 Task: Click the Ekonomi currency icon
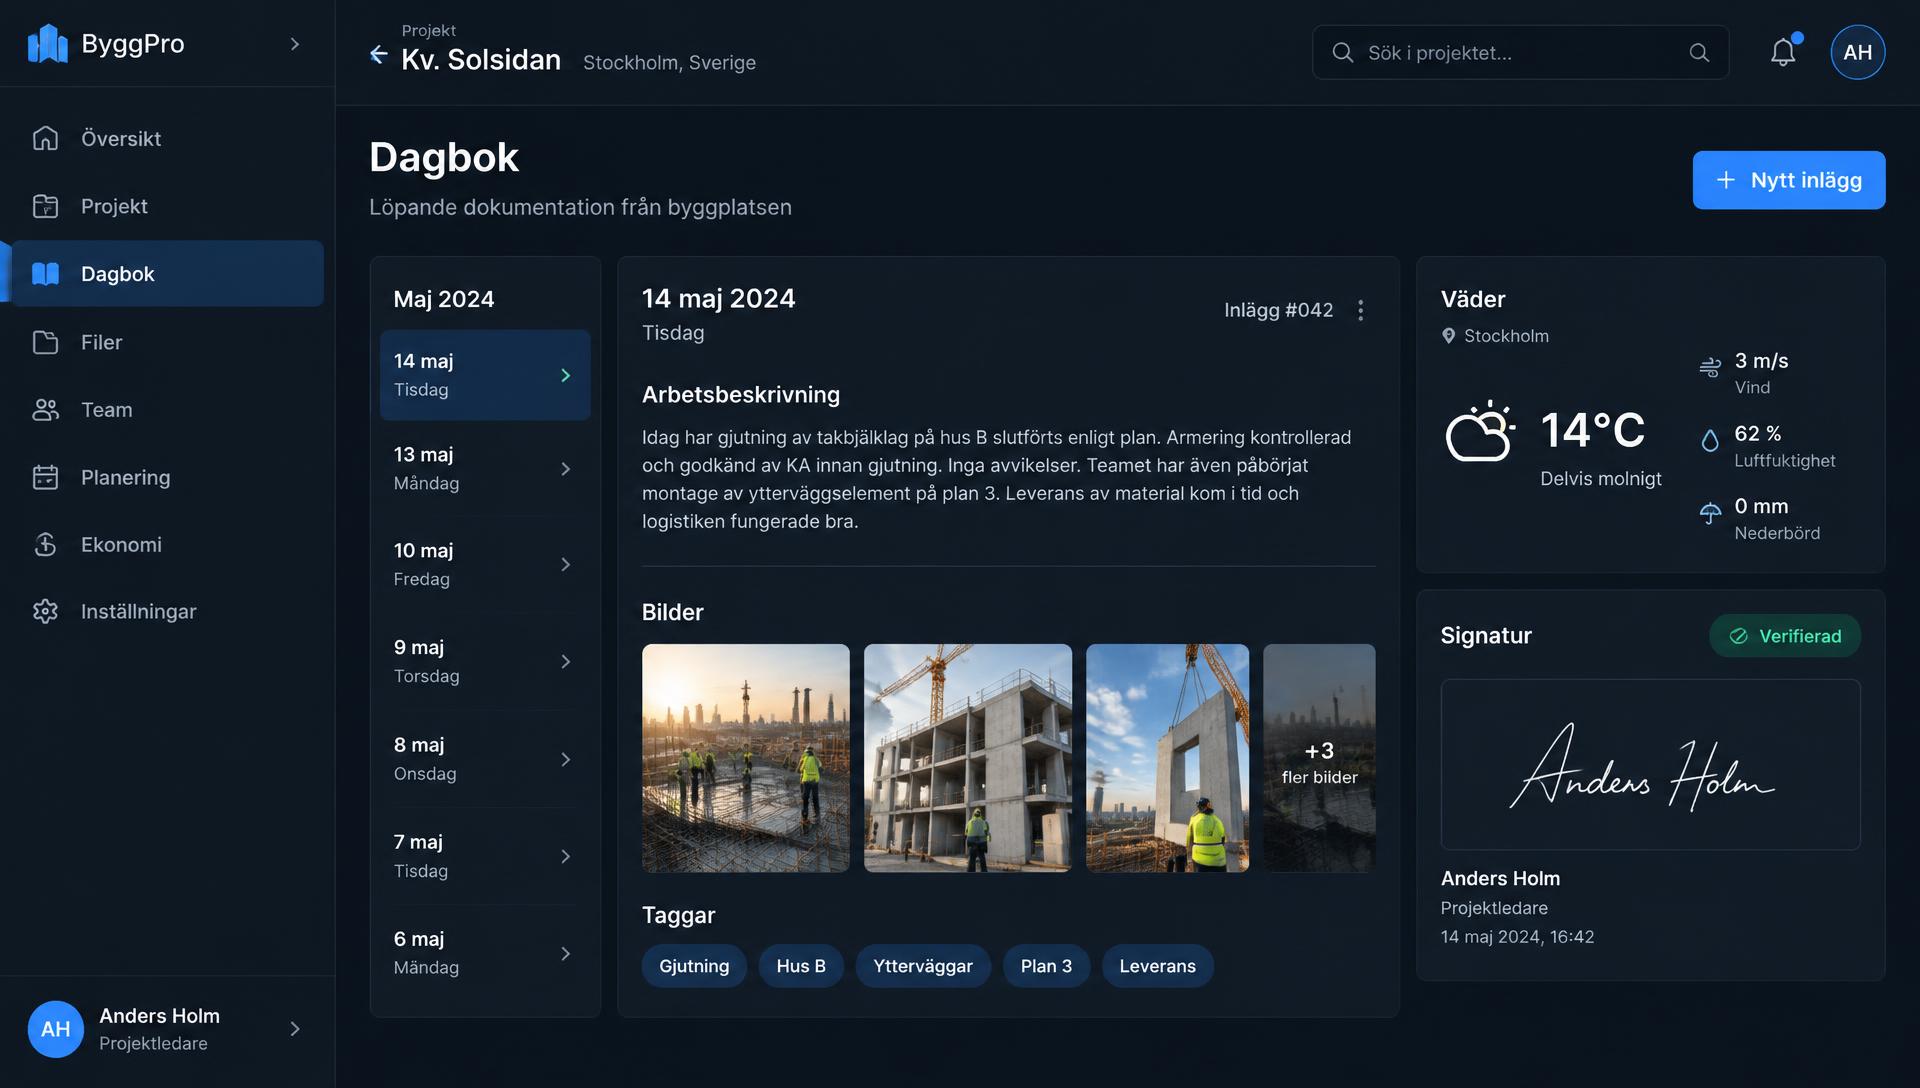(x=46, y=544)
